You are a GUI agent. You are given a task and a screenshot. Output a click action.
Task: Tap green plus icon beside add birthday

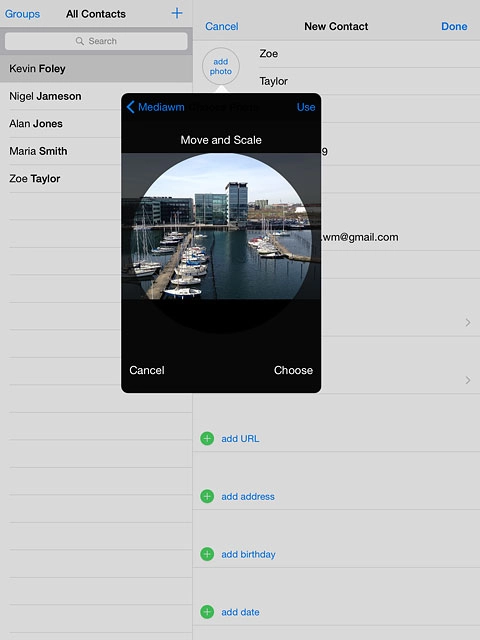pyautogui.click(x=207, y=554)
